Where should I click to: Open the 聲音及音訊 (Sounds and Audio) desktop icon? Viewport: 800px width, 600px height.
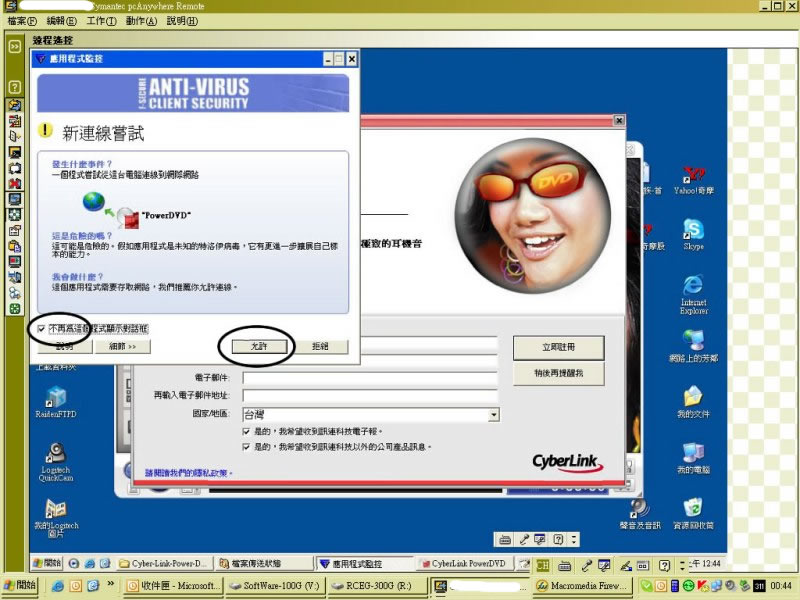point(640,514)
